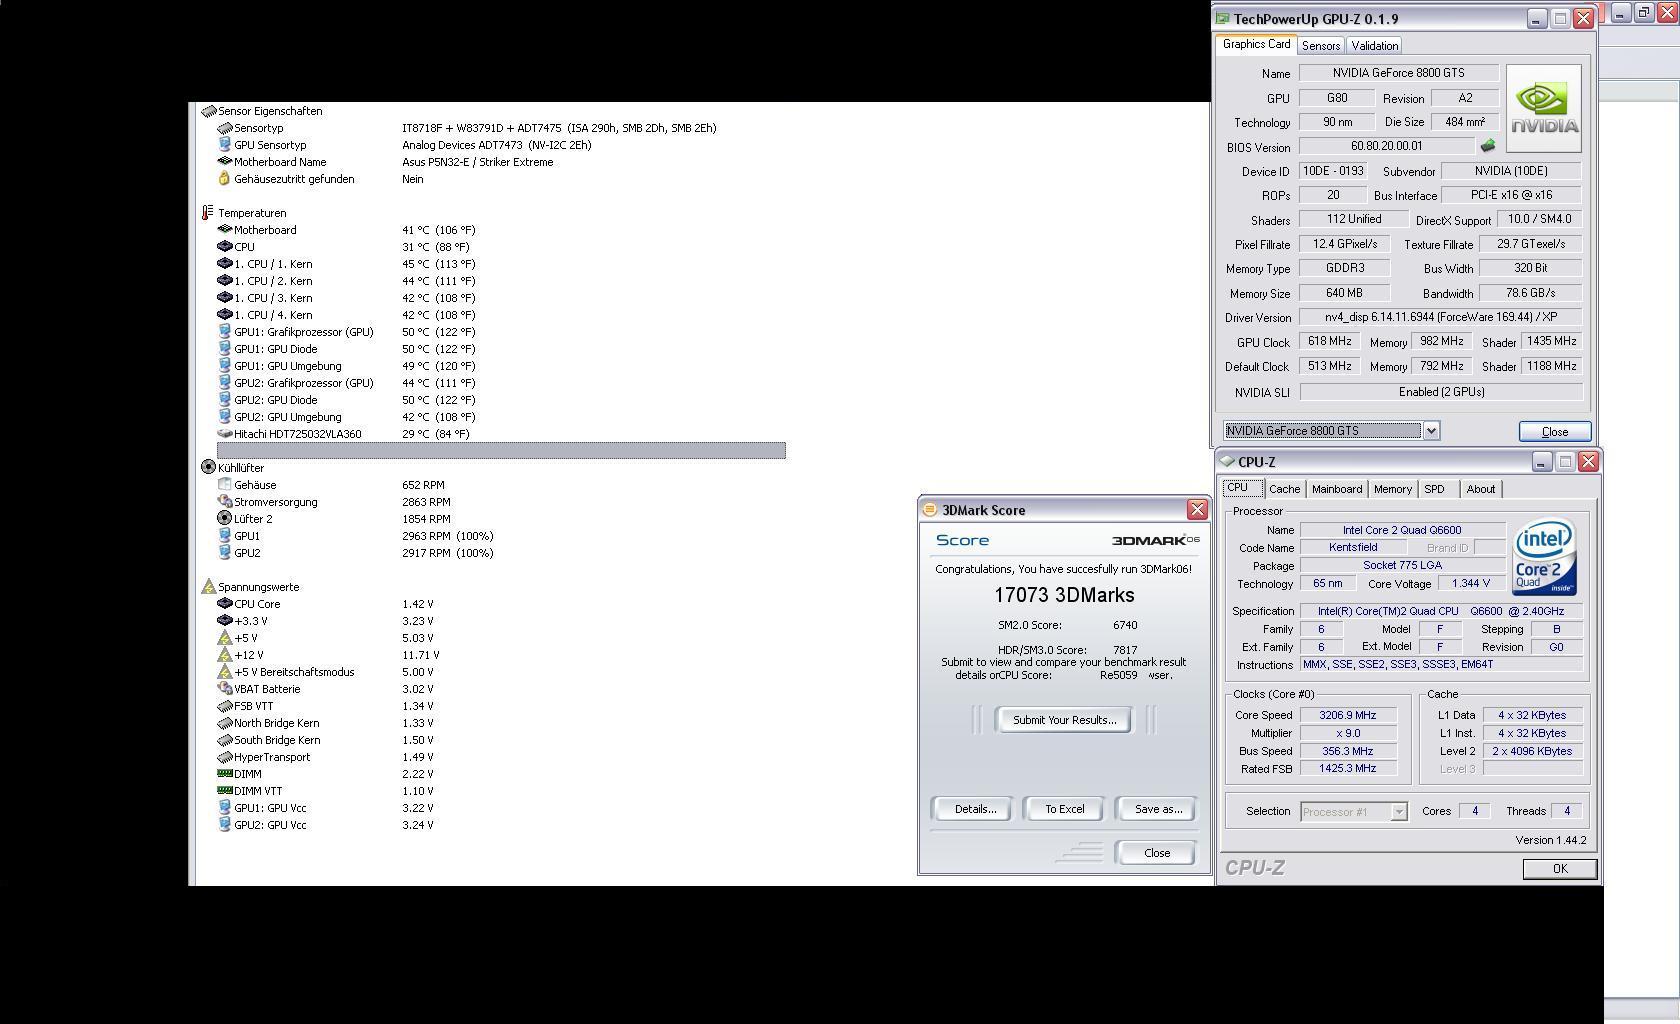Open the GPU selection dropdown in GPU-Z
Image resolution: width=1680 pixels, height=1024 pixels.
click(x=1431, y=431)
